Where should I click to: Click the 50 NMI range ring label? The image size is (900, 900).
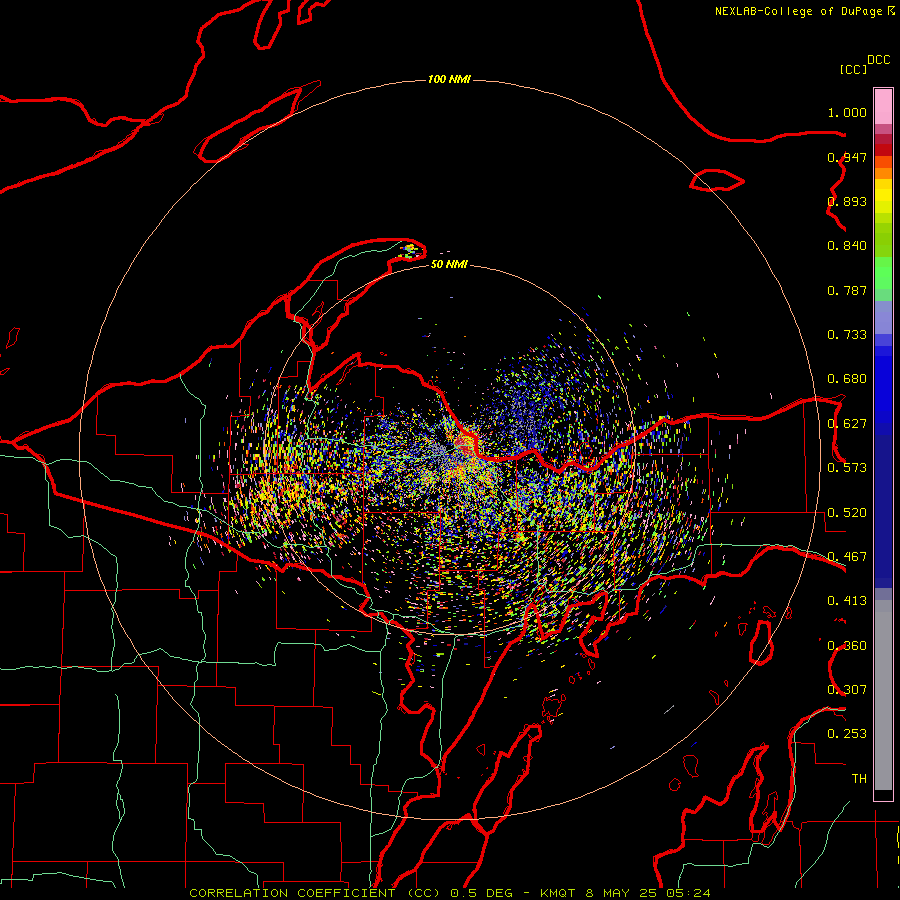pos(449,264)
